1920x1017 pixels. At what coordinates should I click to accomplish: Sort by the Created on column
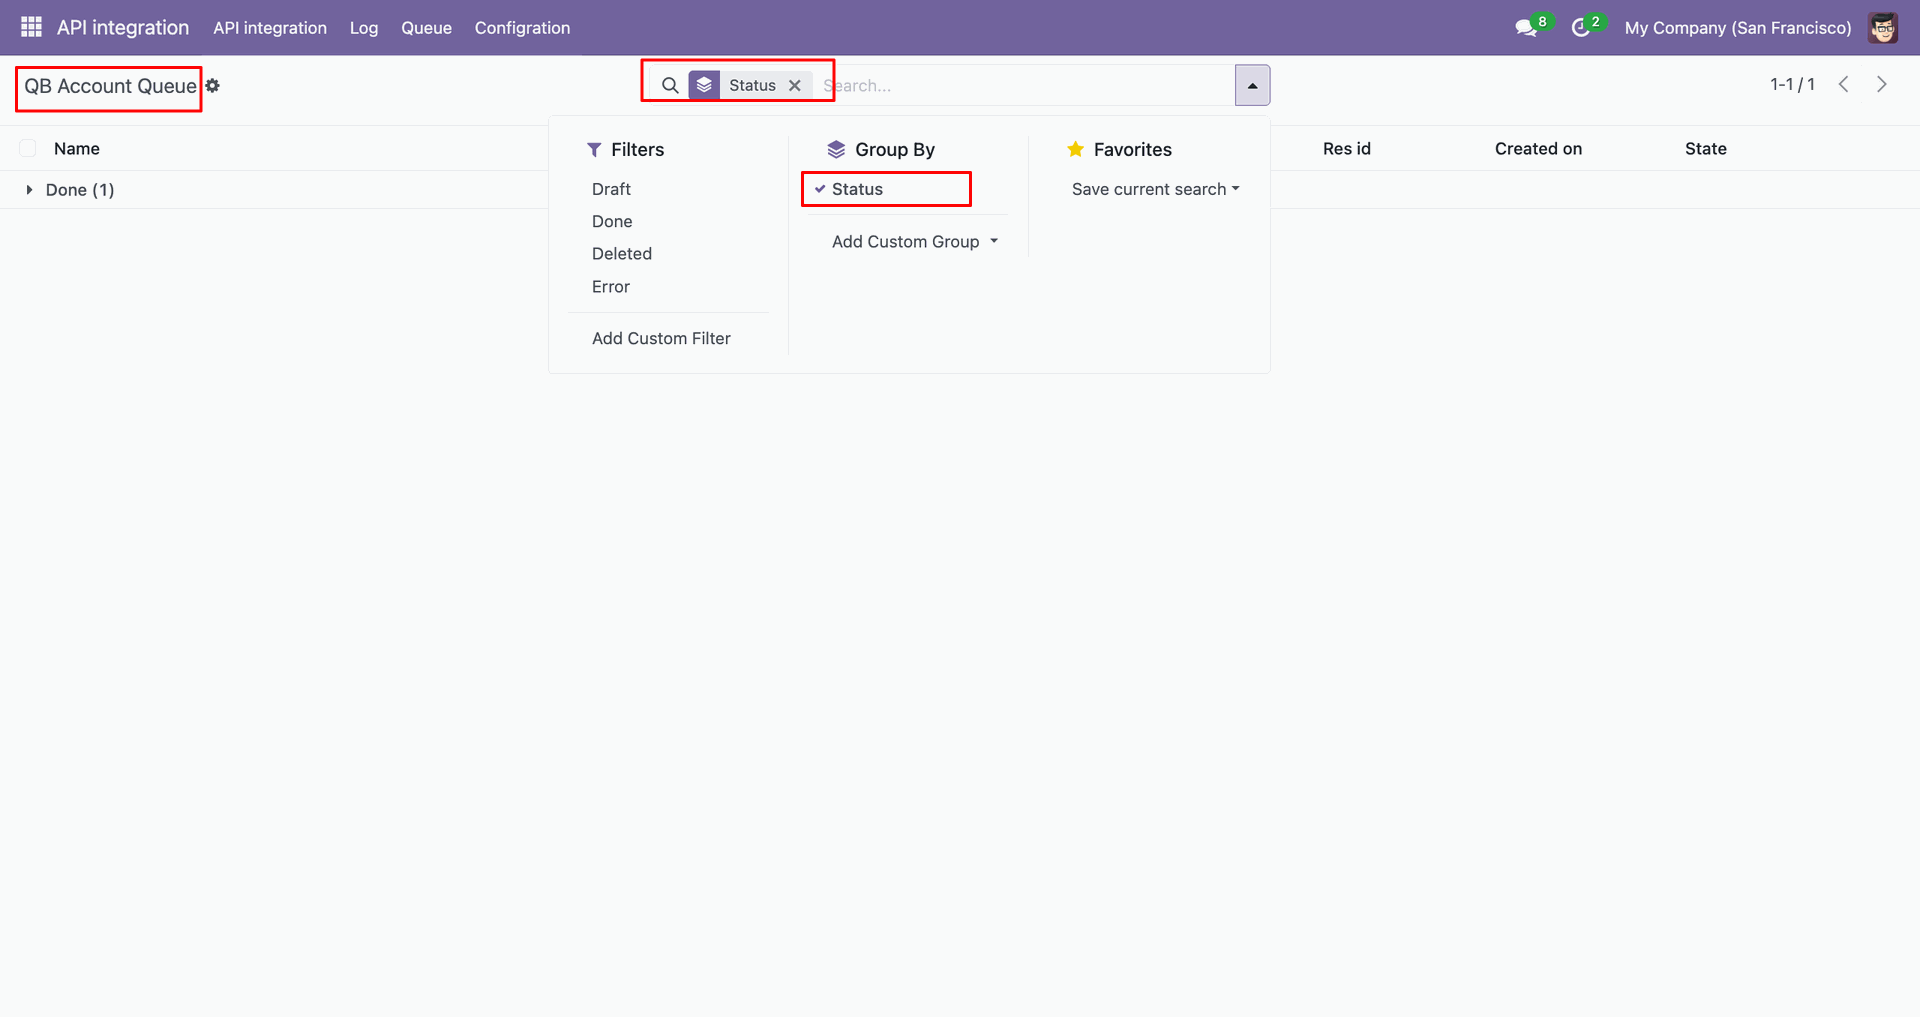[x=1538, y=149]
